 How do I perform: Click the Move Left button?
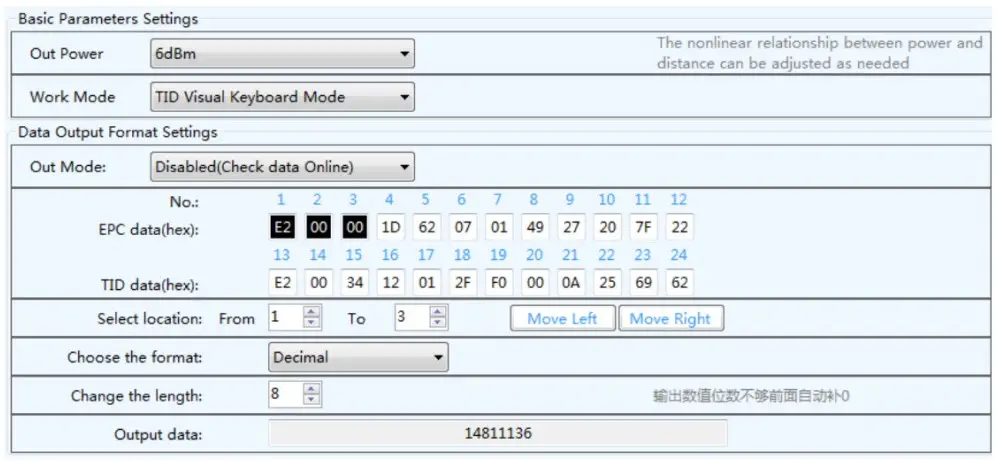click(x=563, y=319)
